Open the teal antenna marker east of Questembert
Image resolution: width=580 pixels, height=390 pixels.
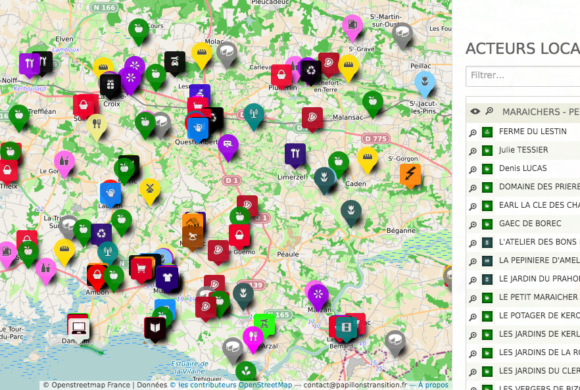(254, 115)
